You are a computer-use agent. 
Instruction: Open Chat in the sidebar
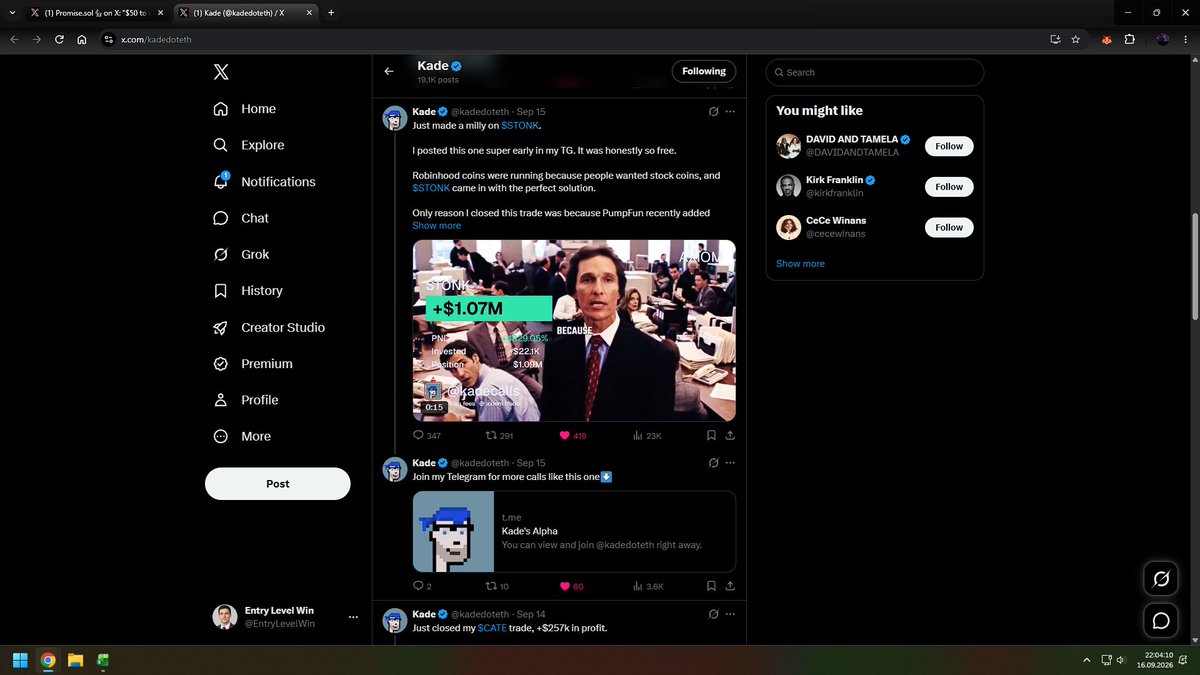click(241, 218)
